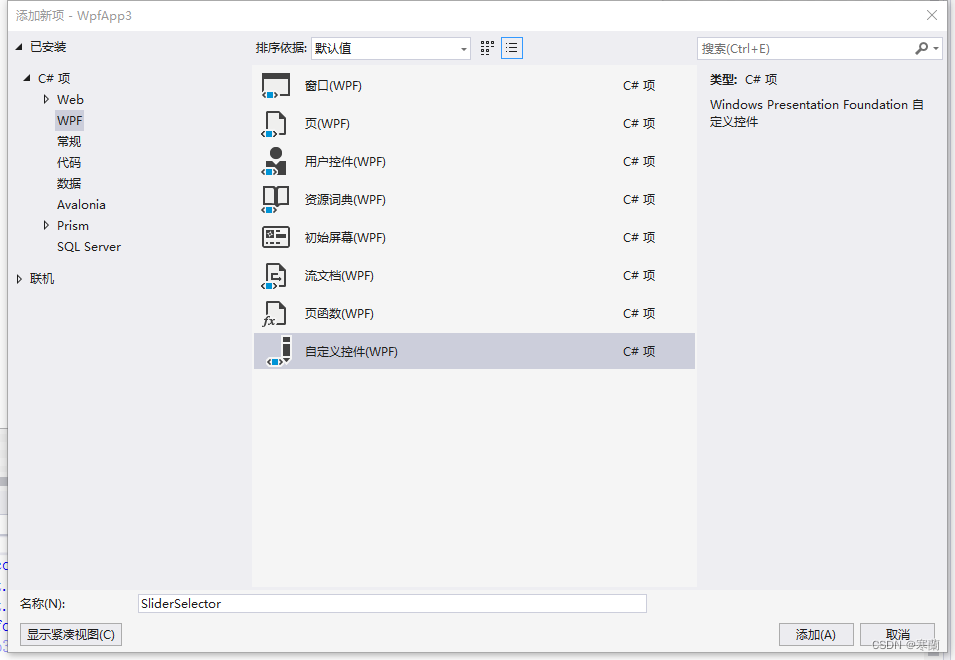
Task: Select the Avalonia category
Action: coord(81,204)
